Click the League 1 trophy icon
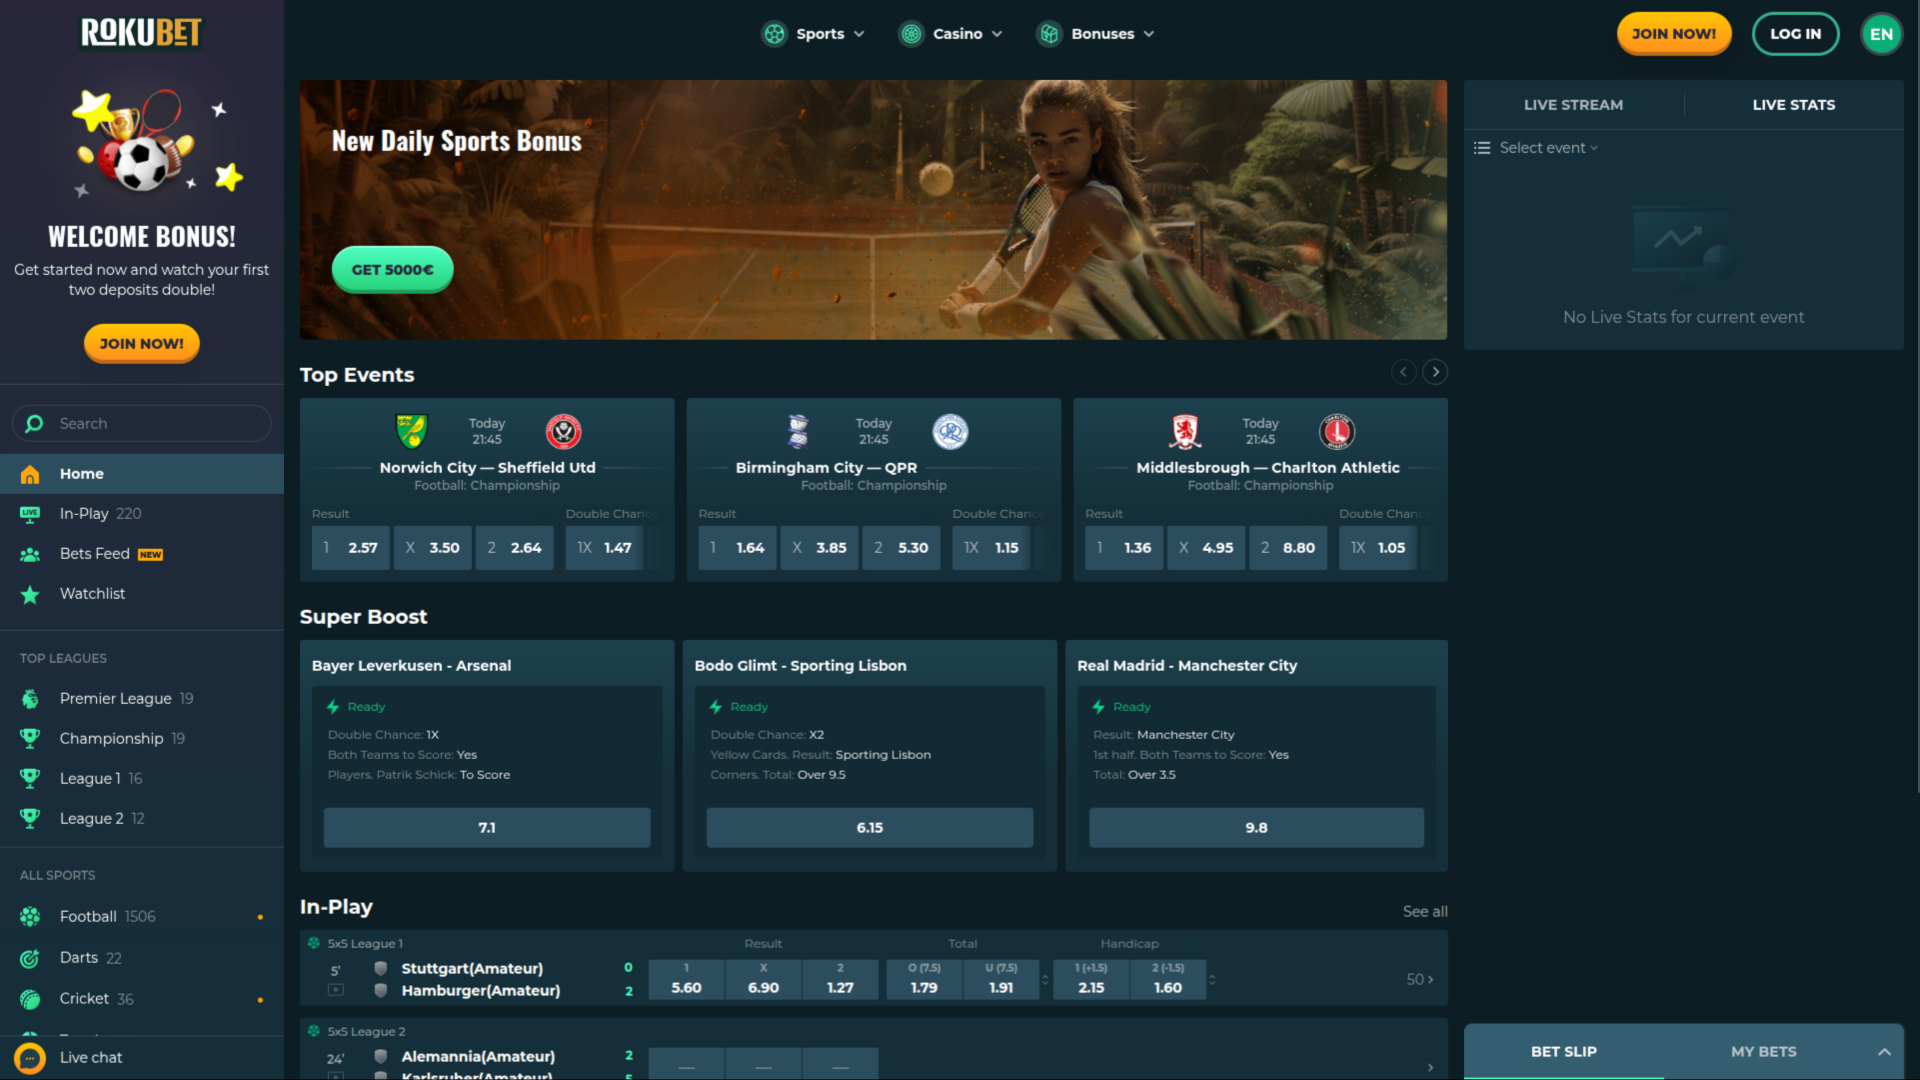 pyautogui.click(x=30, y=779)
